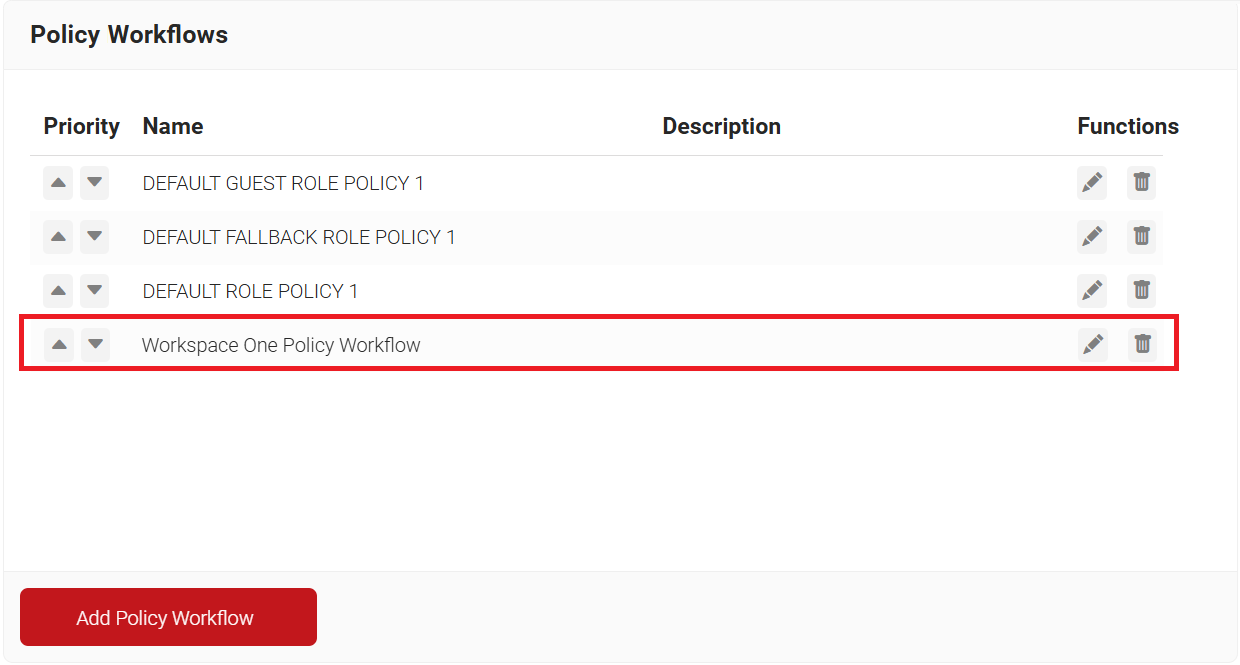Move DEFAULT GUEST ROLE POLICY 1 up
This screenshot has height=665, width=1240.
click(58, 183)
